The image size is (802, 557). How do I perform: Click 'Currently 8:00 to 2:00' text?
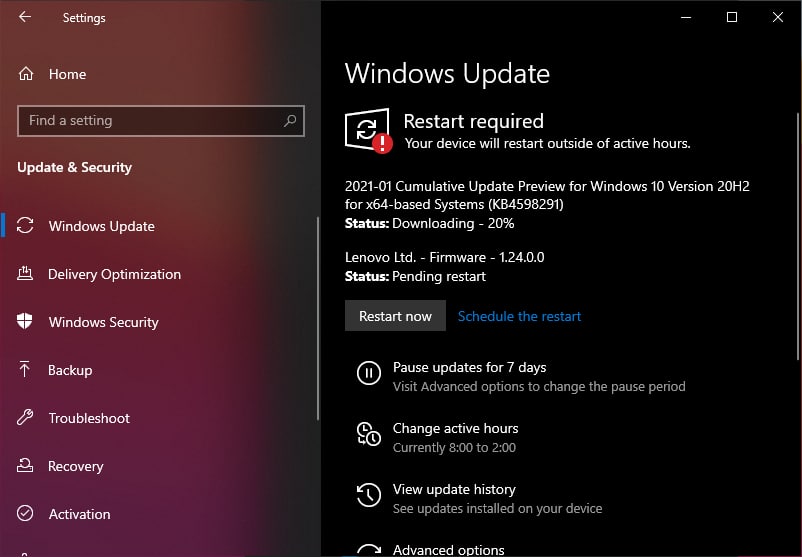pyautogui.click(x=454, y=448)
